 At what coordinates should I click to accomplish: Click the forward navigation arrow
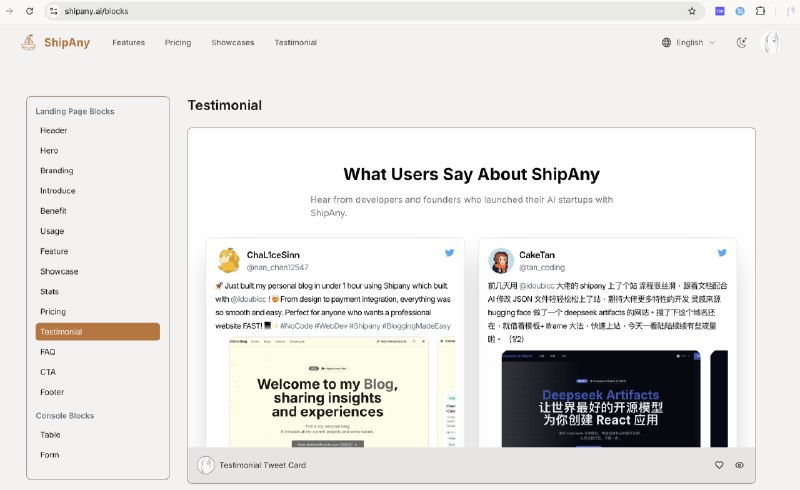[9, 11]
